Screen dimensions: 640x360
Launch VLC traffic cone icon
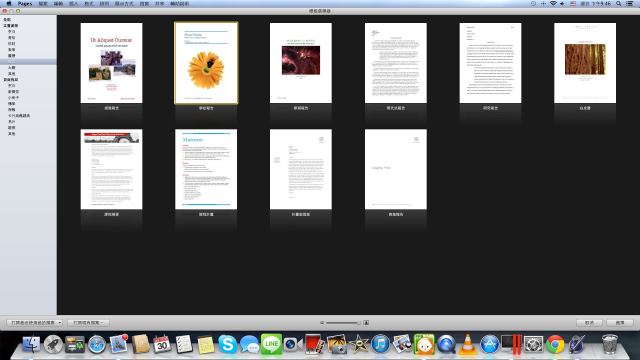pyautogui.click(x=468, y=344)
